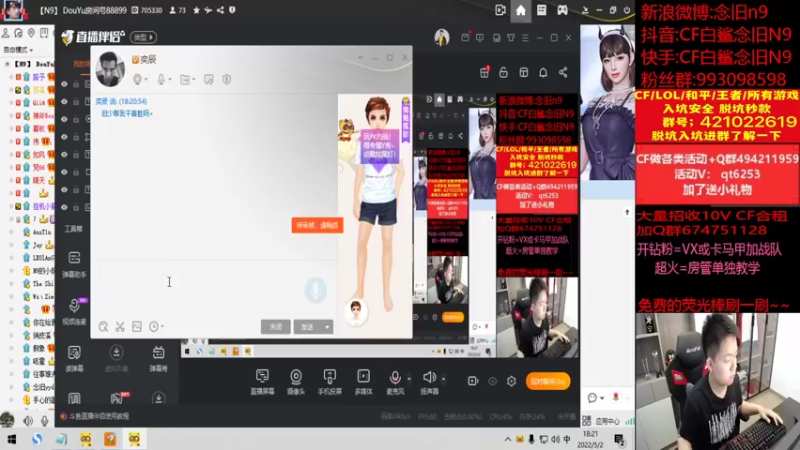800x450 pixels.
Task: Click remote desktop icon in chat window
Action: tap(209, 79)
